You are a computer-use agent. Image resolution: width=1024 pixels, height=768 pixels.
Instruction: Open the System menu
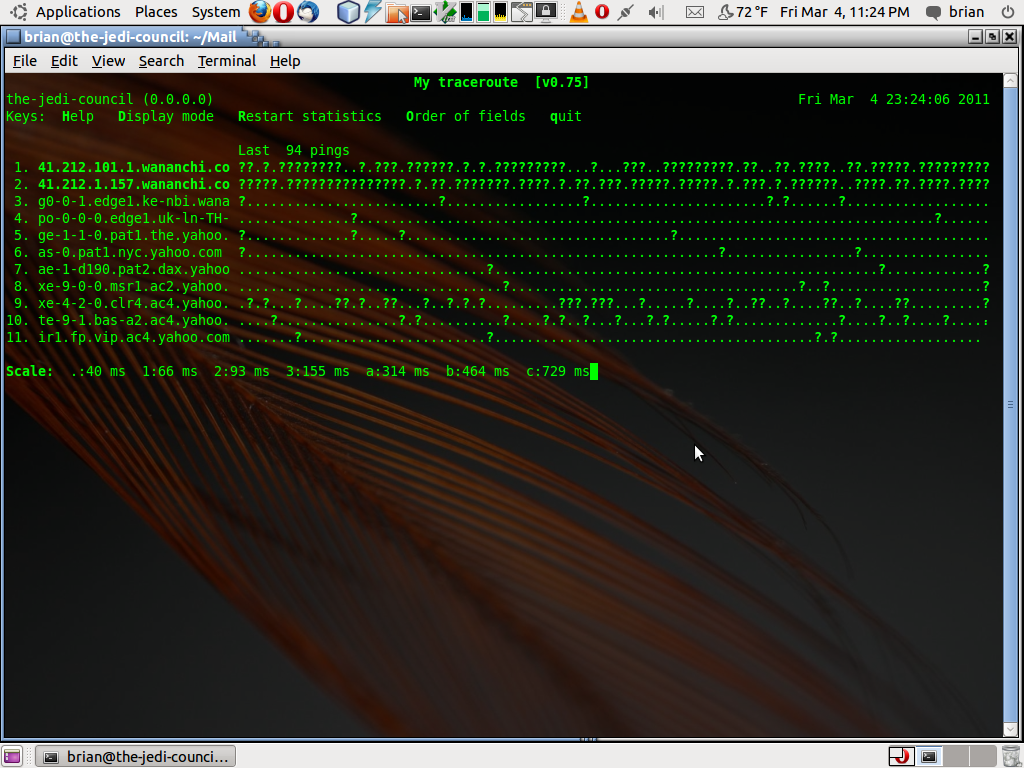[x=216, y=12]
